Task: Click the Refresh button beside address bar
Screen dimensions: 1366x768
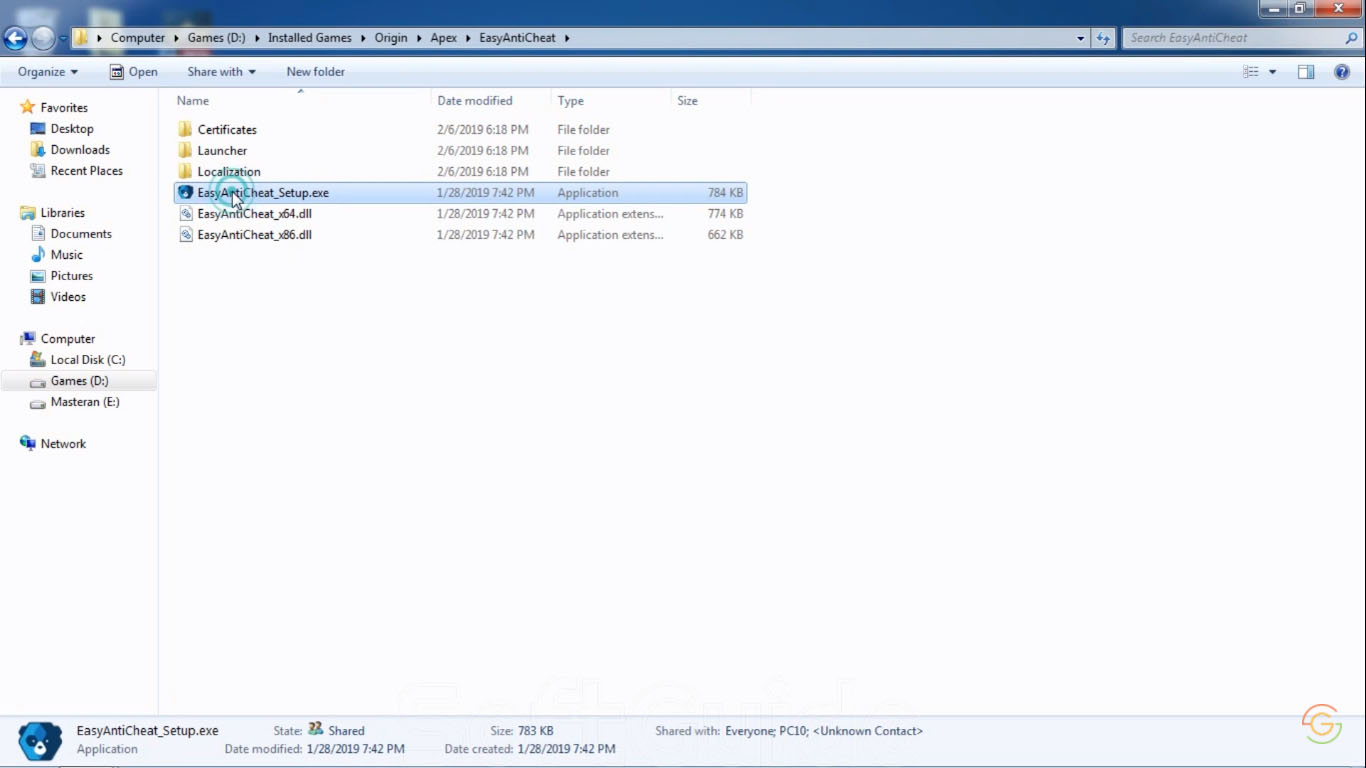Action: [x=1103, y=38]
